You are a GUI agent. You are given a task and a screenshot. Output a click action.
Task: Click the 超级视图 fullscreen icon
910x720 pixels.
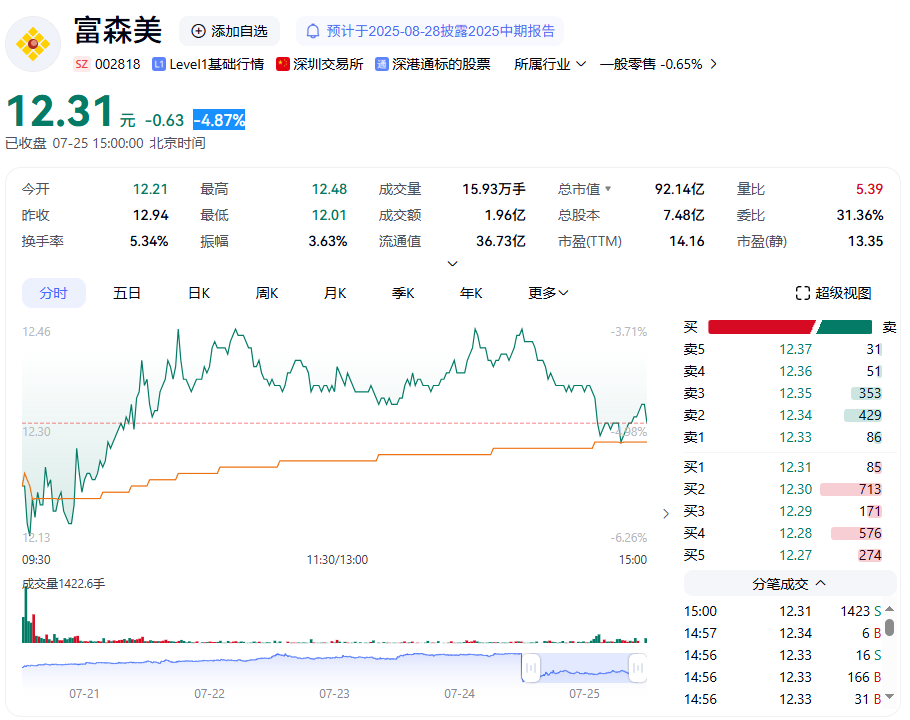click(x=803, y=293)
